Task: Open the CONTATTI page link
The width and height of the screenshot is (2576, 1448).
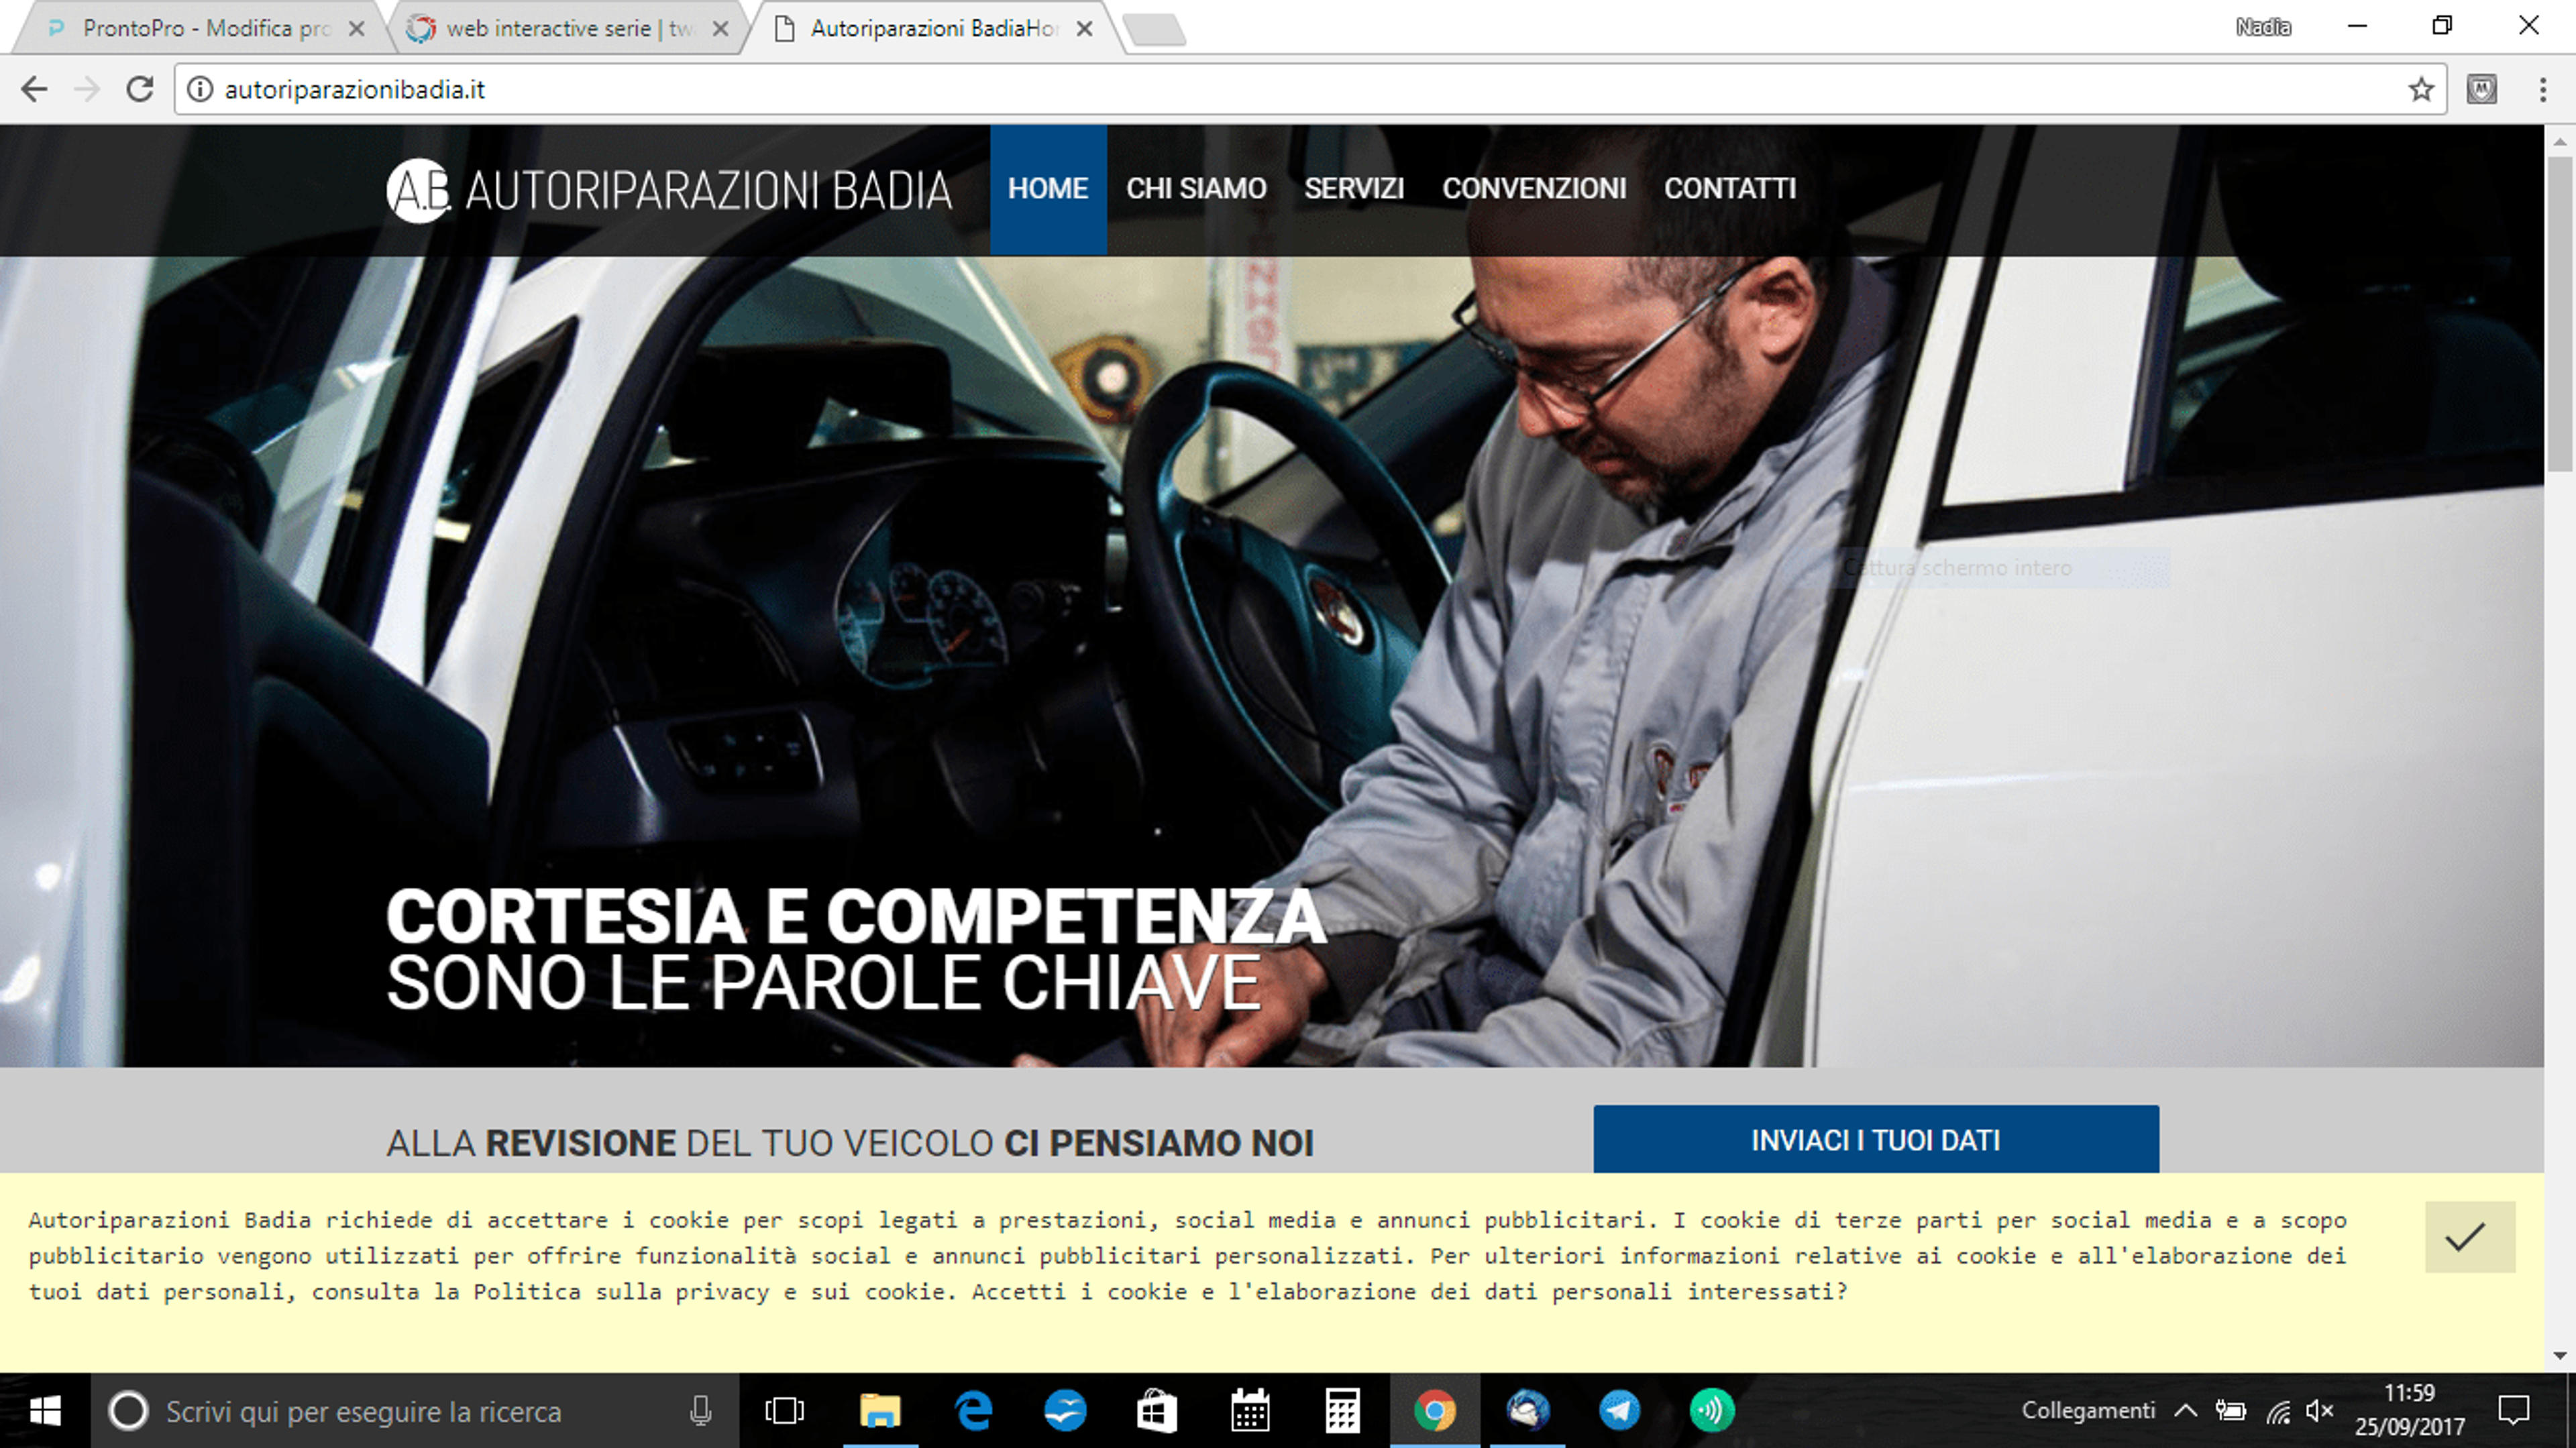Action: [x=1729, y=188]
